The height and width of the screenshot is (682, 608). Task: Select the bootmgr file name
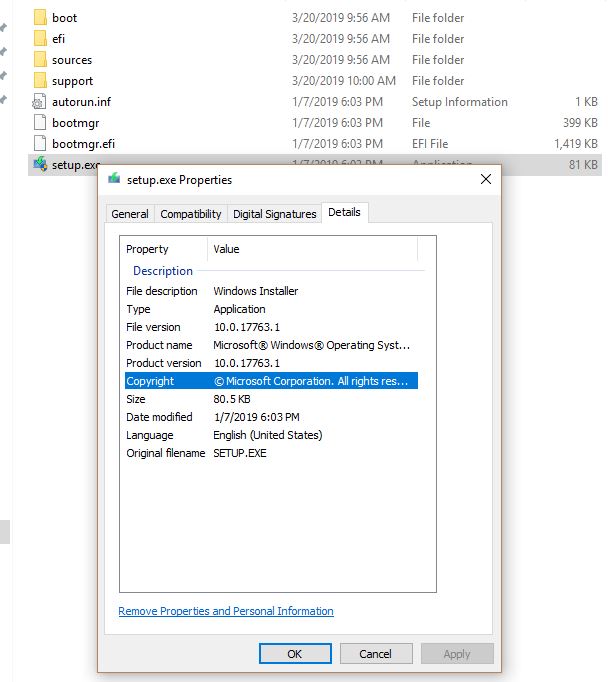click(76, 123)
